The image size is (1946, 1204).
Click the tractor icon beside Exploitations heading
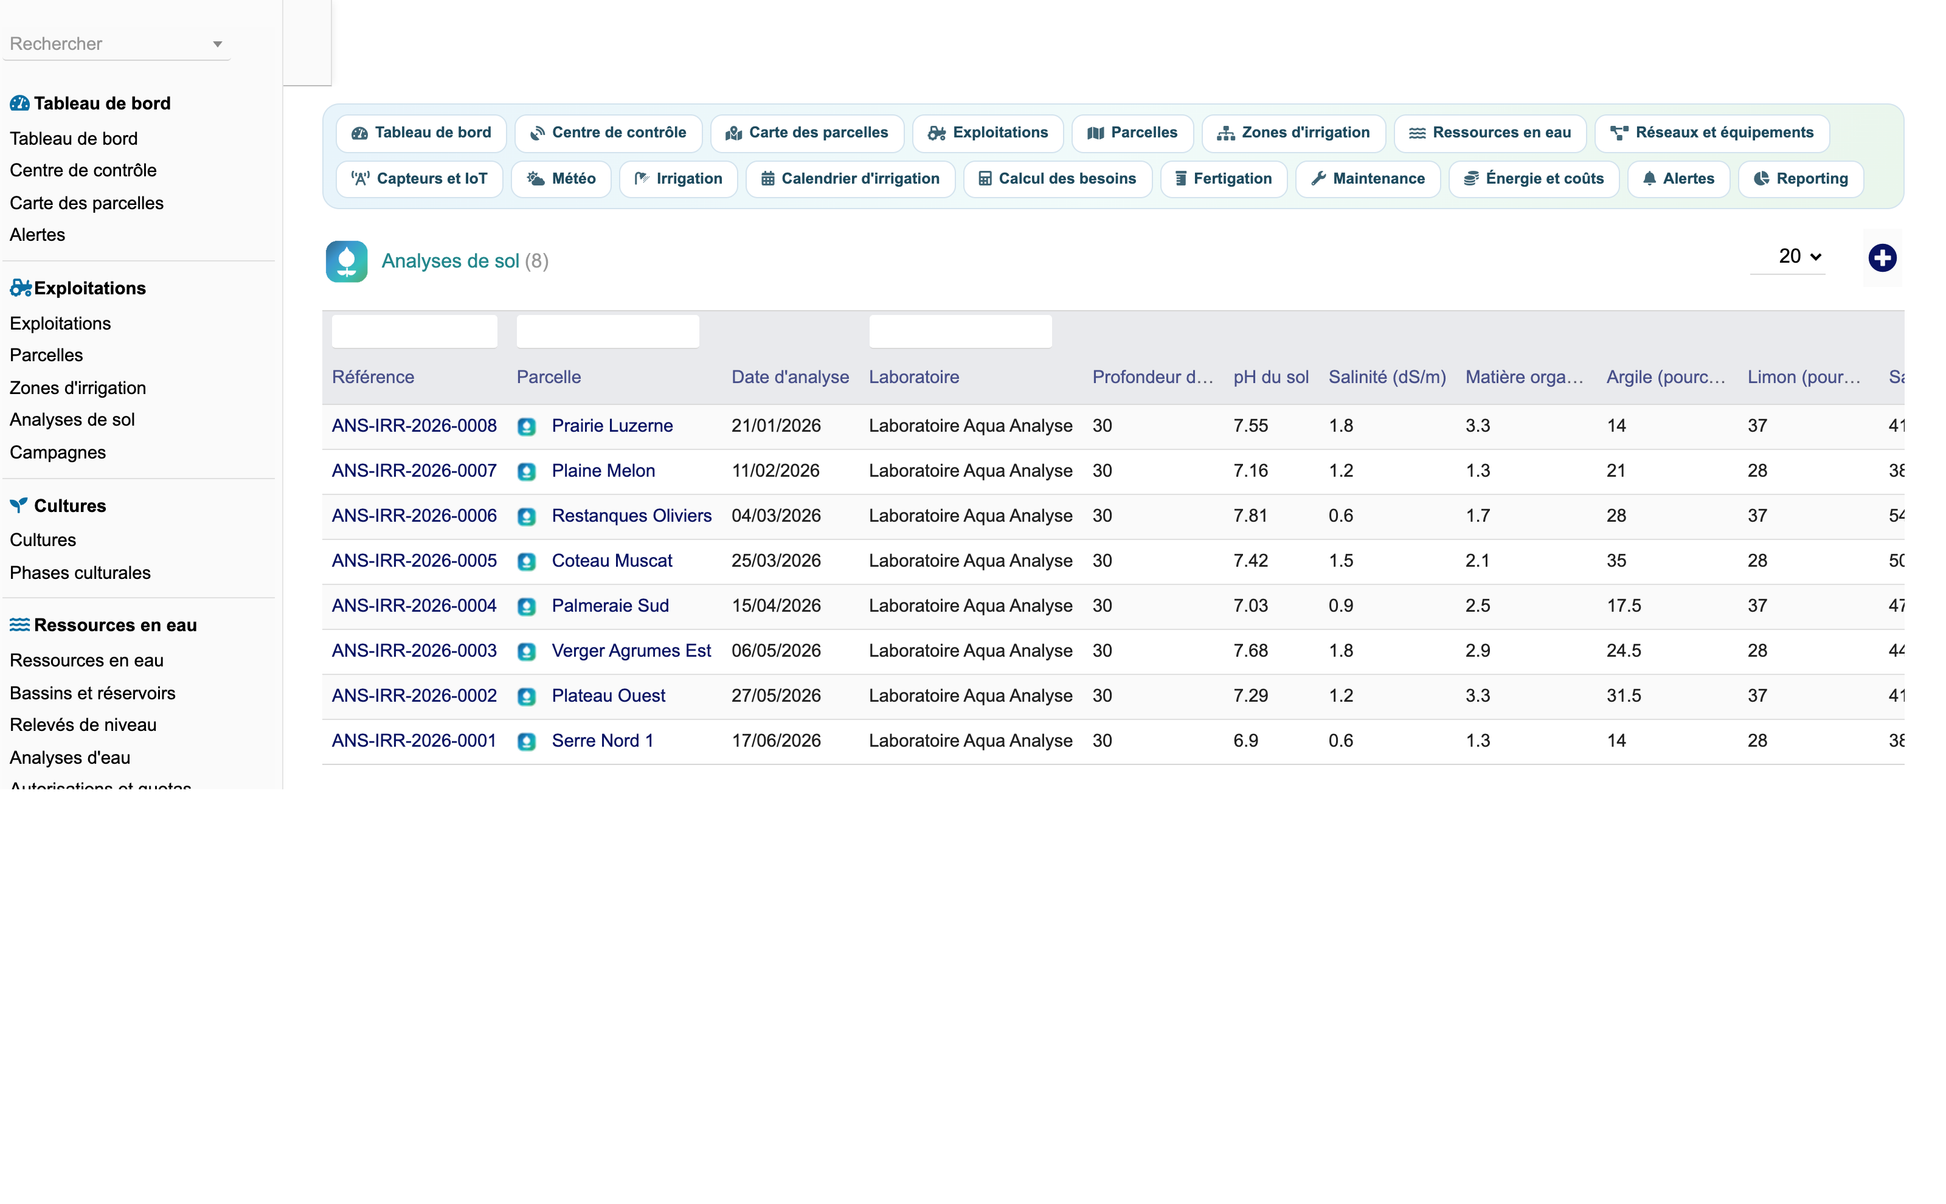[x=20, y=288]
